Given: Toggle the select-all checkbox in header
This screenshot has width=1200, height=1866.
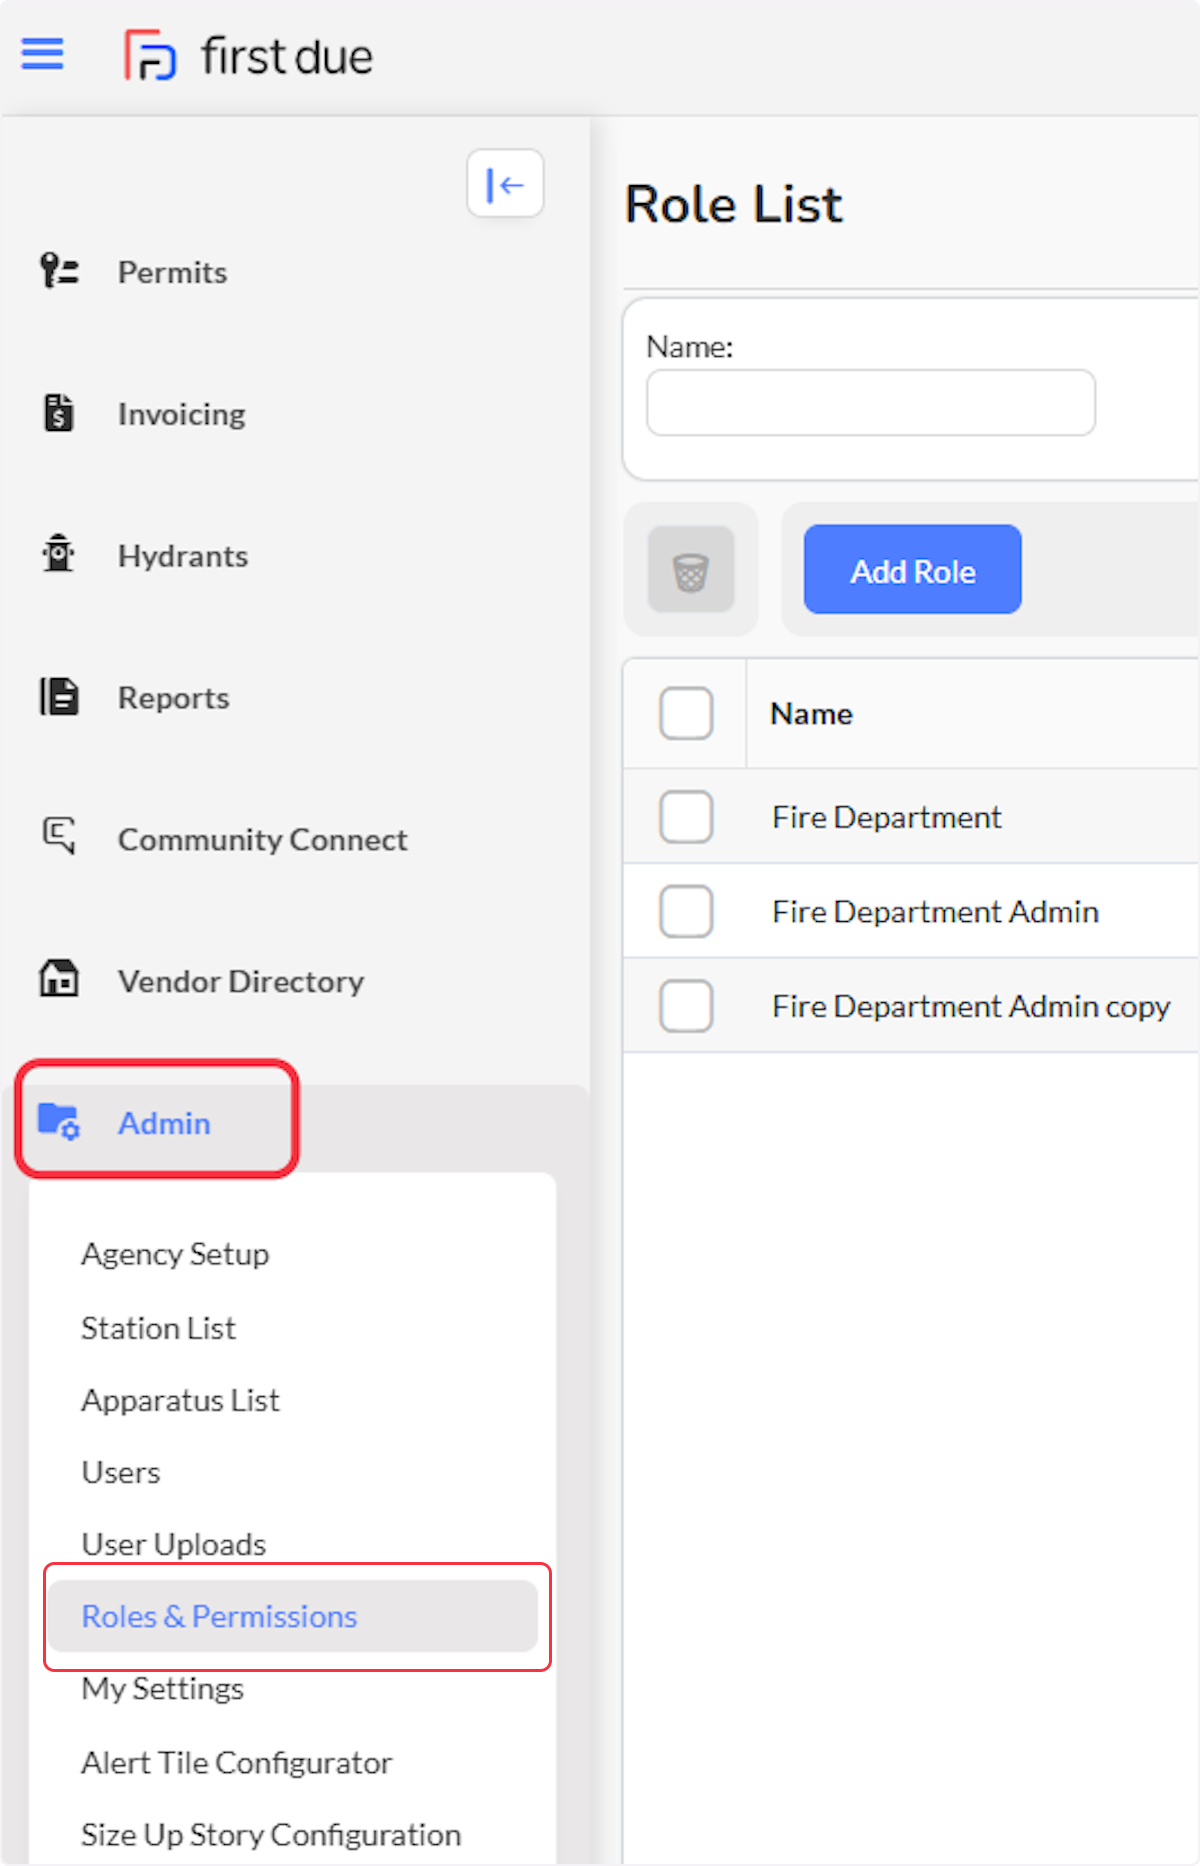Looking at the screenshot, I should (686, 714).
